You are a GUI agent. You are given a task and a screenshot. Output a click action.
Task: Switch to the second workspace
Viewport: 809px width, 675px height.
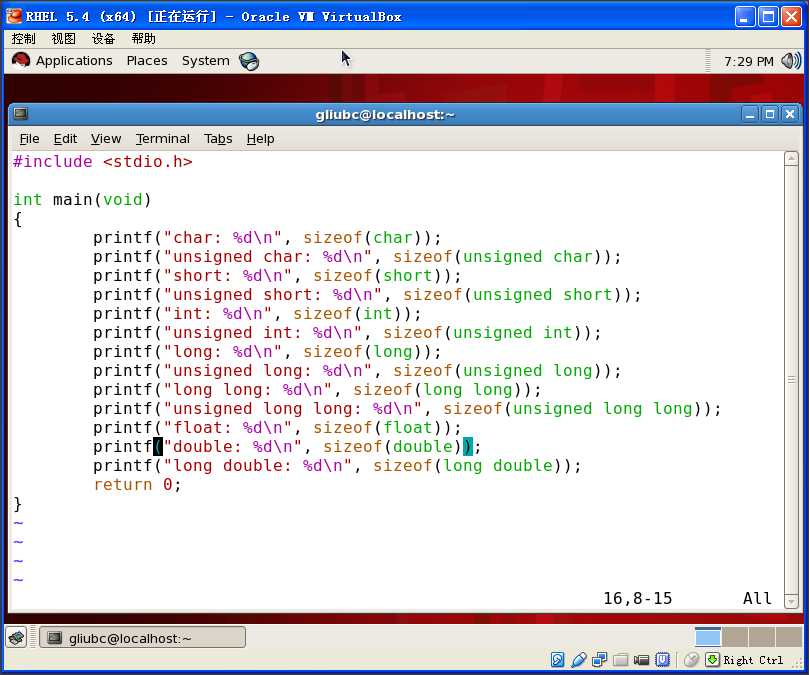[x=735, y=637]
